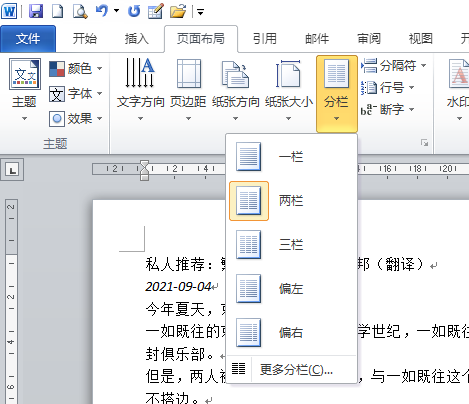Click the tab stop selector L button
The image size is (469, 404).
tap(12, 170)
